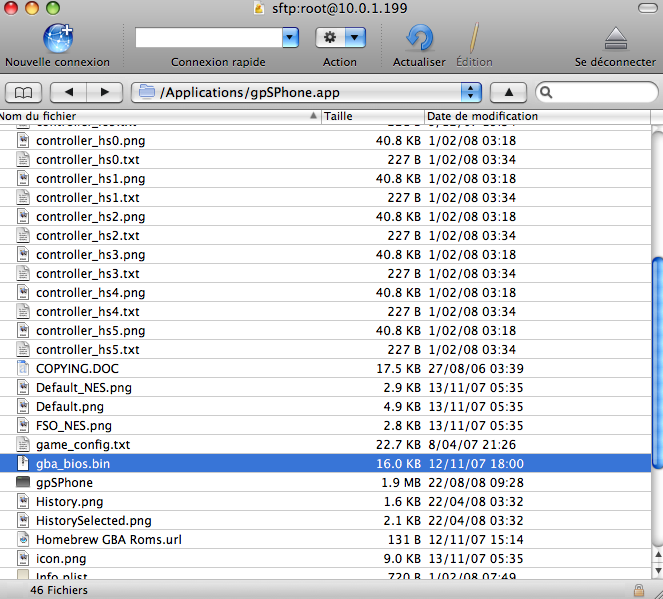Screen dimensions: 663x599
Task: Click the scrollbar down arrow
Action: tap(658, 570)
